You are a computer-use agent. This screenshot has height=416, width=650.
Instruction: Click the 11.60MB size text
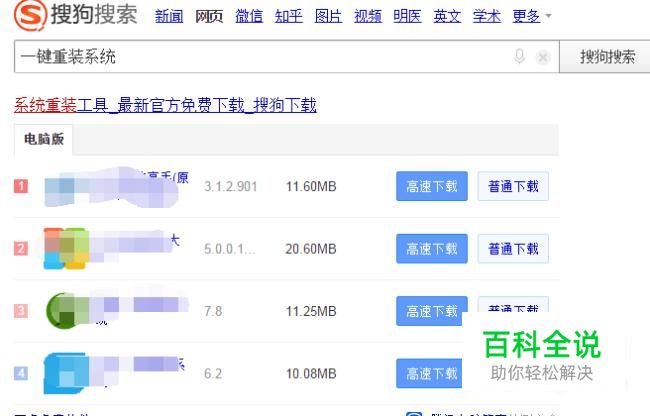(x=311, y=186)
